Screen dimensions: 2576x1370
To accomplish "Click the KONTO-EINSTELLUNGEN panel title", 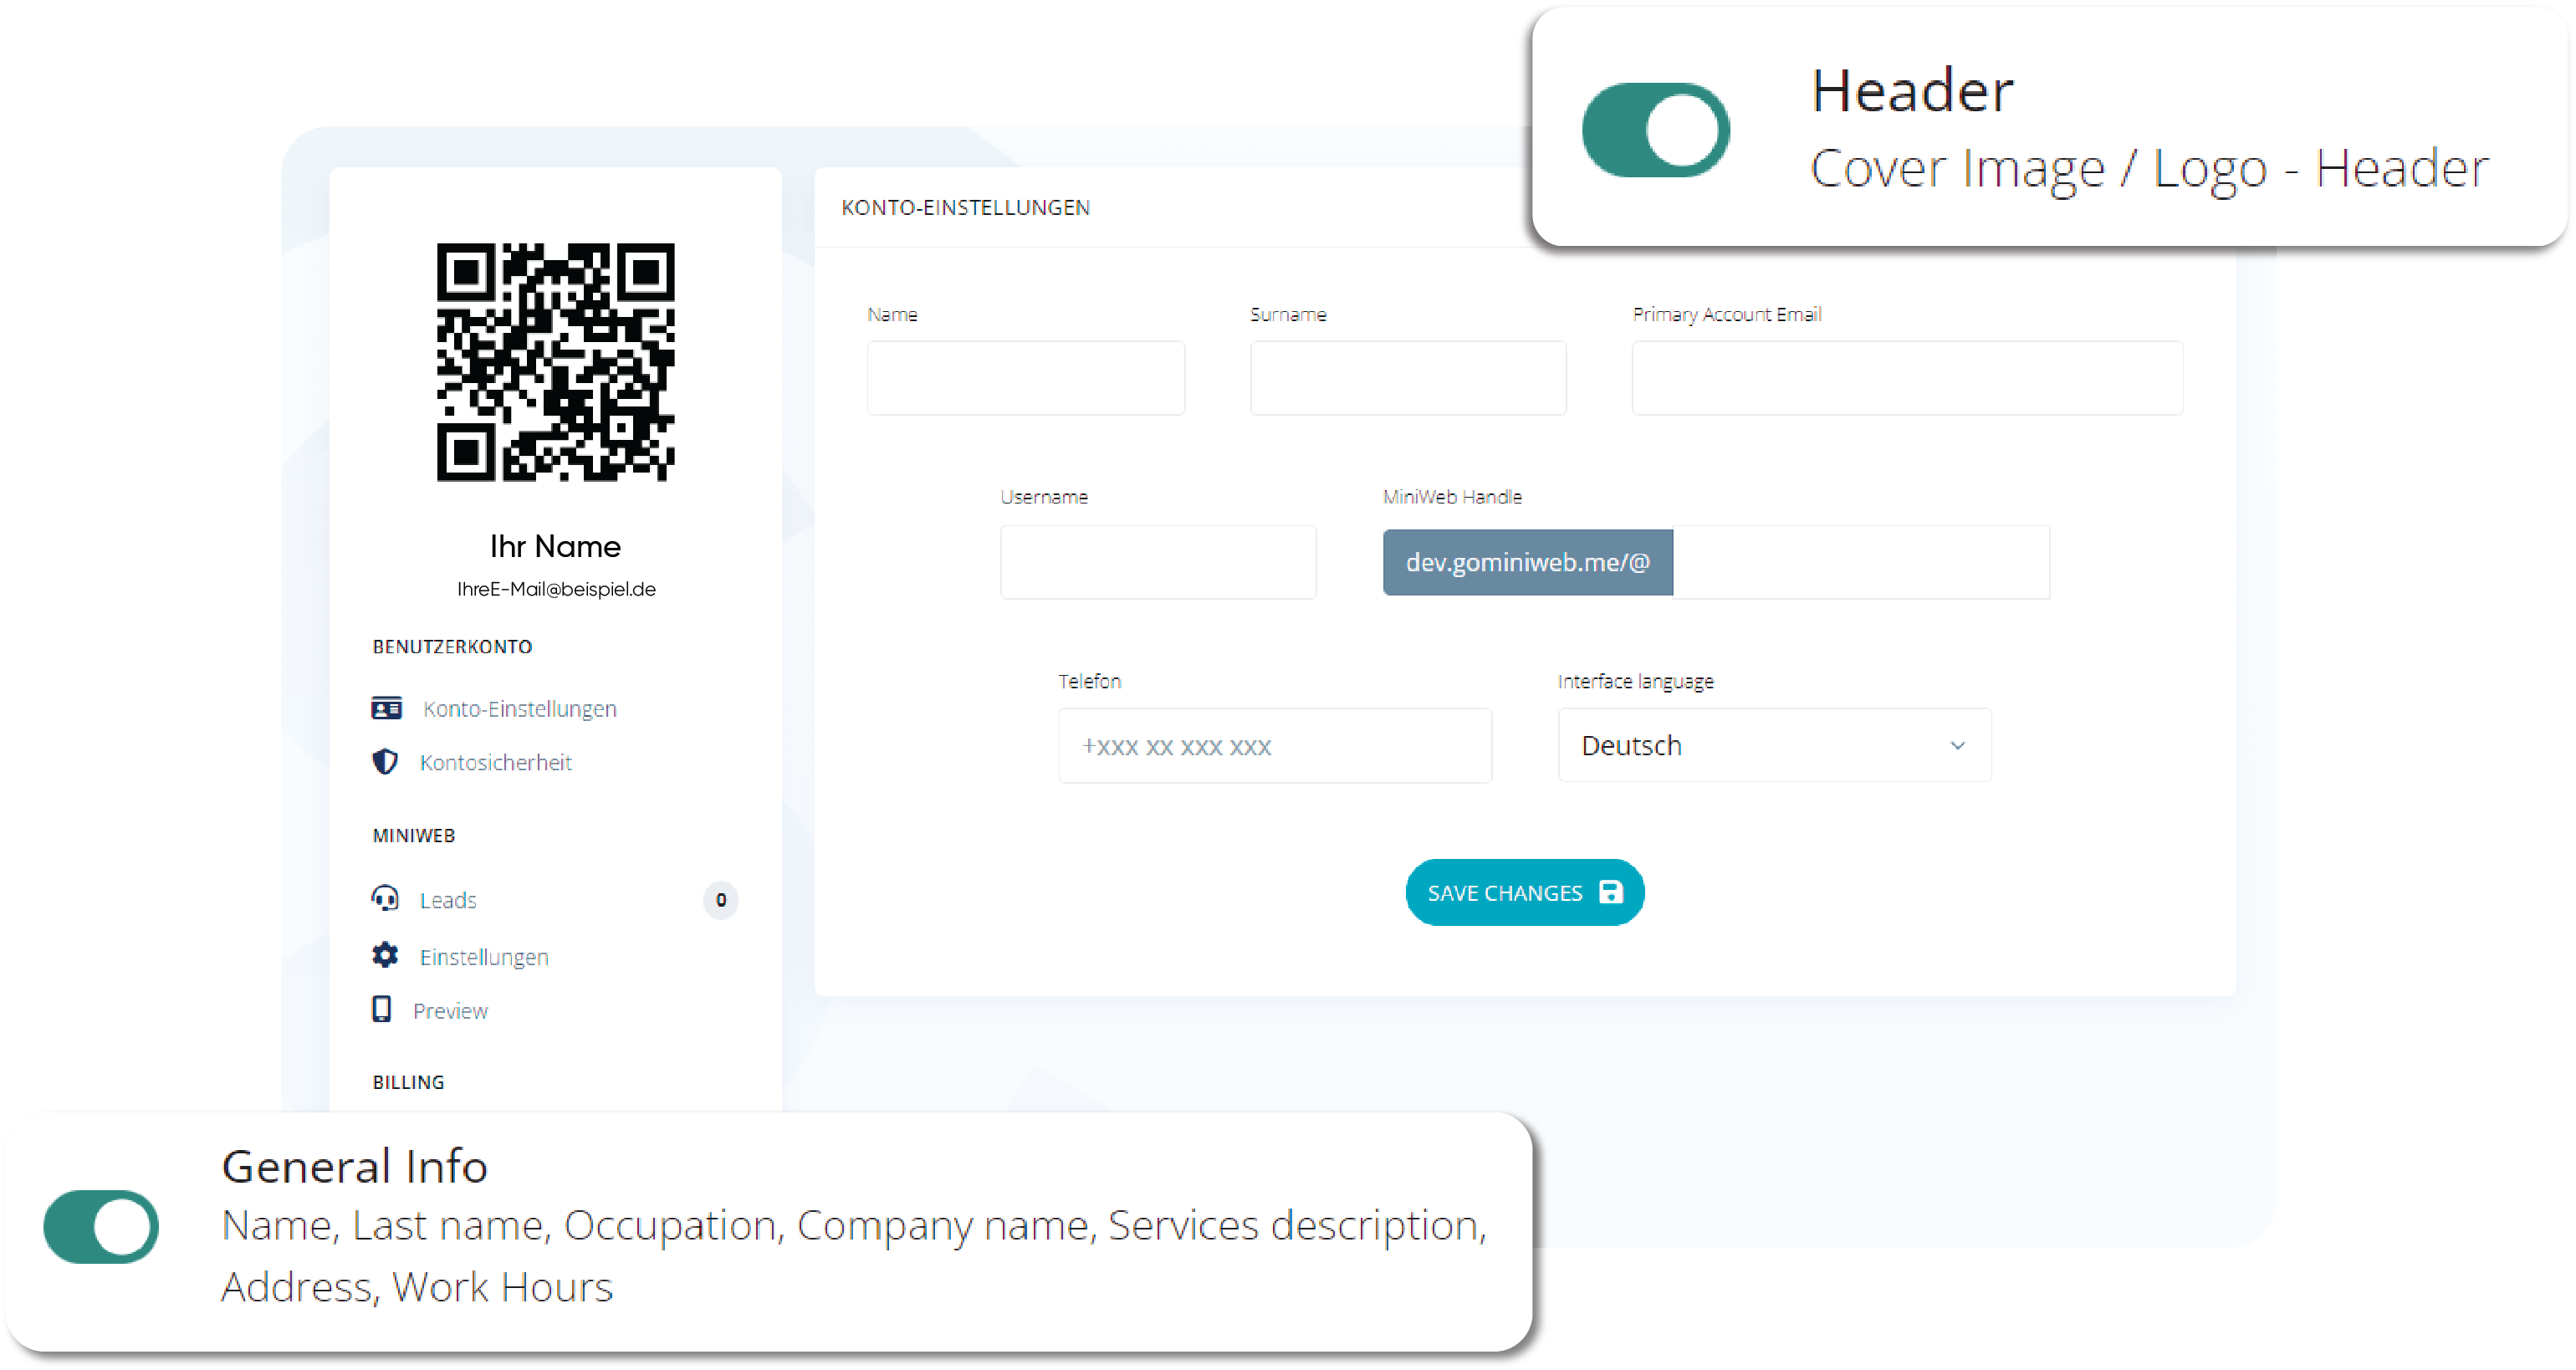I will (x=965, y=207).
